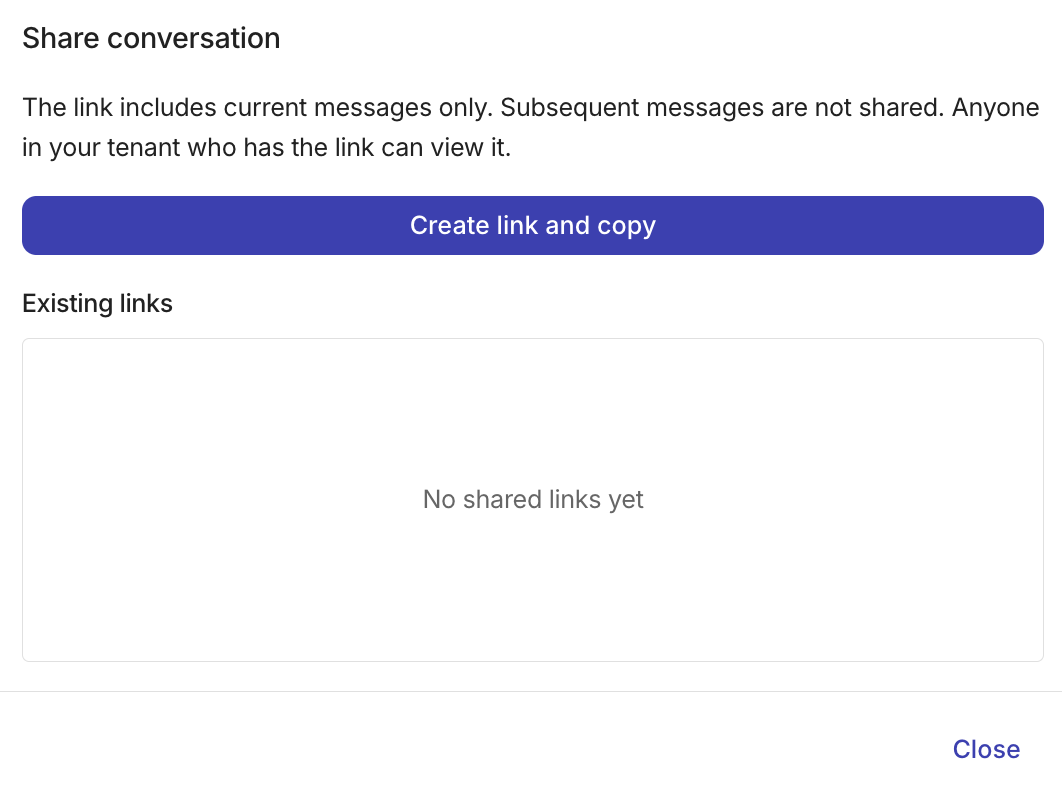Dismiss the dialog via the Close link
Screen dimensions: 1062x802
986,749
